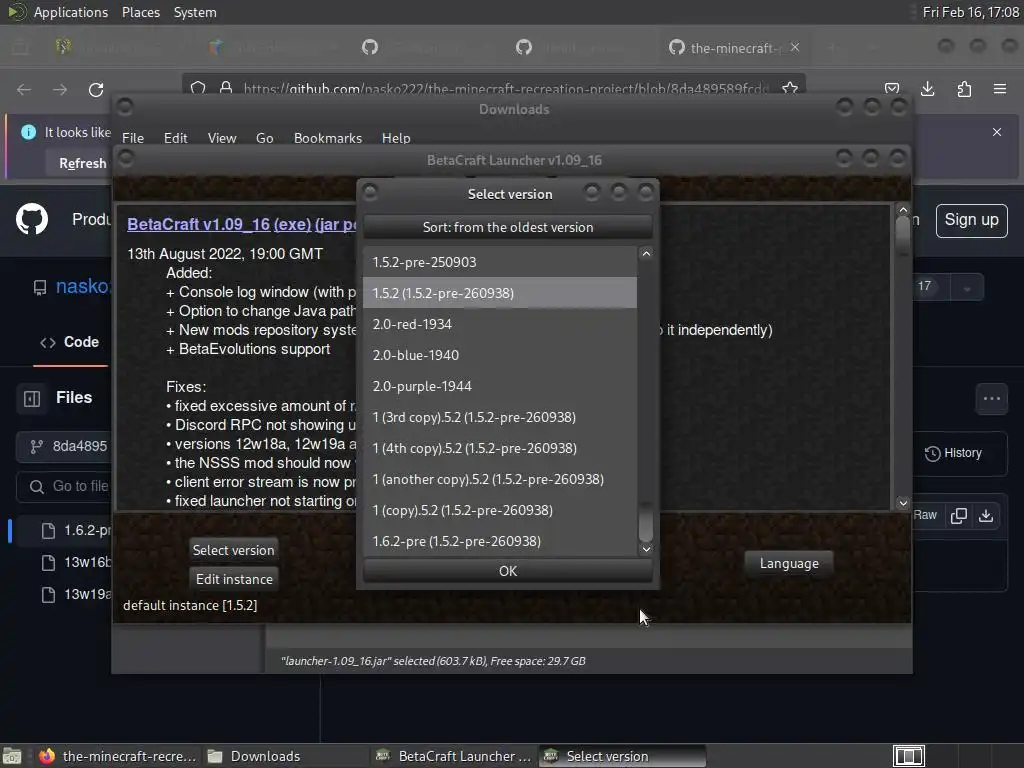This screenshot has width=1024, height=768.
Task: Open File menu in Downloads window
Action: [133, 138]
